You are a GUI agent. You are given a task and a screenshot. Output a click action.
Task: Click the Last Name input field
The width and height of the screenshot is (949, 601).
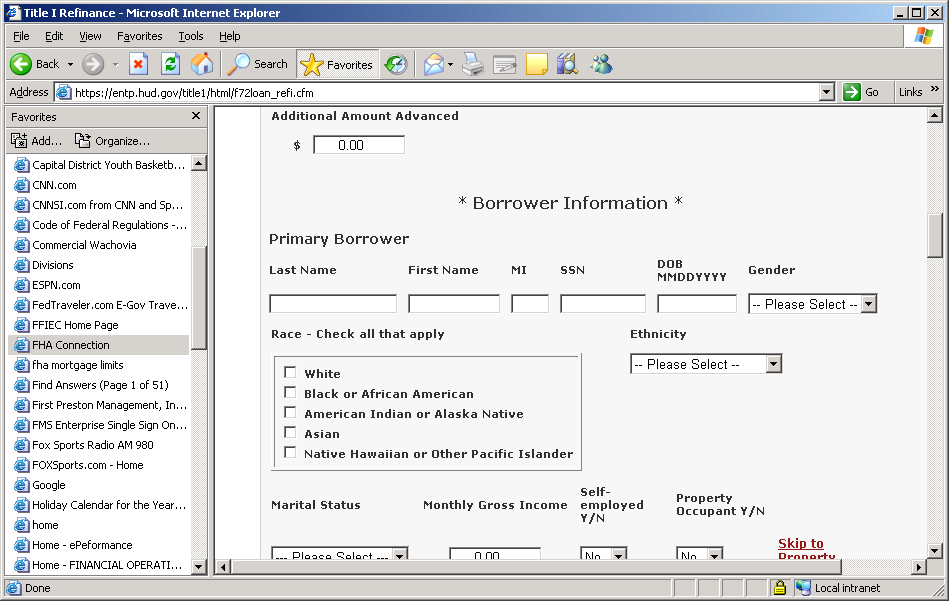click(333, 304)
